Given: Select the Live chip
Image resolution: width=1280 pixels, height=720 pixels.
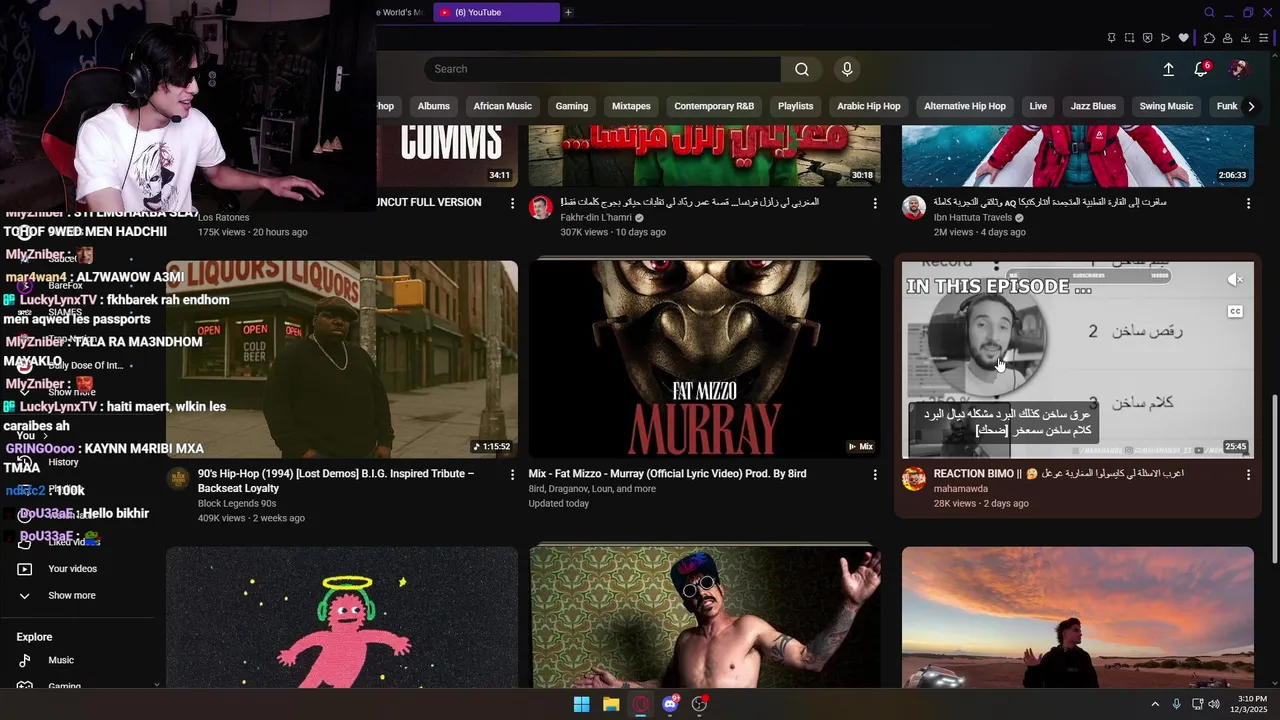Looking at the screenshot, I should pos(1038,106).
